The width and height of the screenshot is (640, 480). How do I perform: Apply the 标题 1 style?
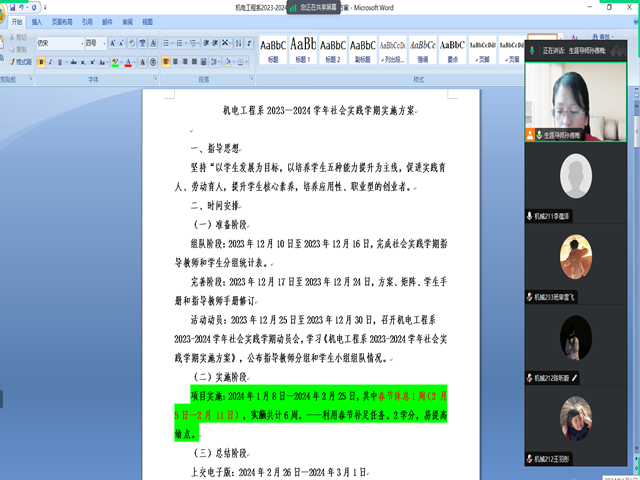[x=303, y=49]
